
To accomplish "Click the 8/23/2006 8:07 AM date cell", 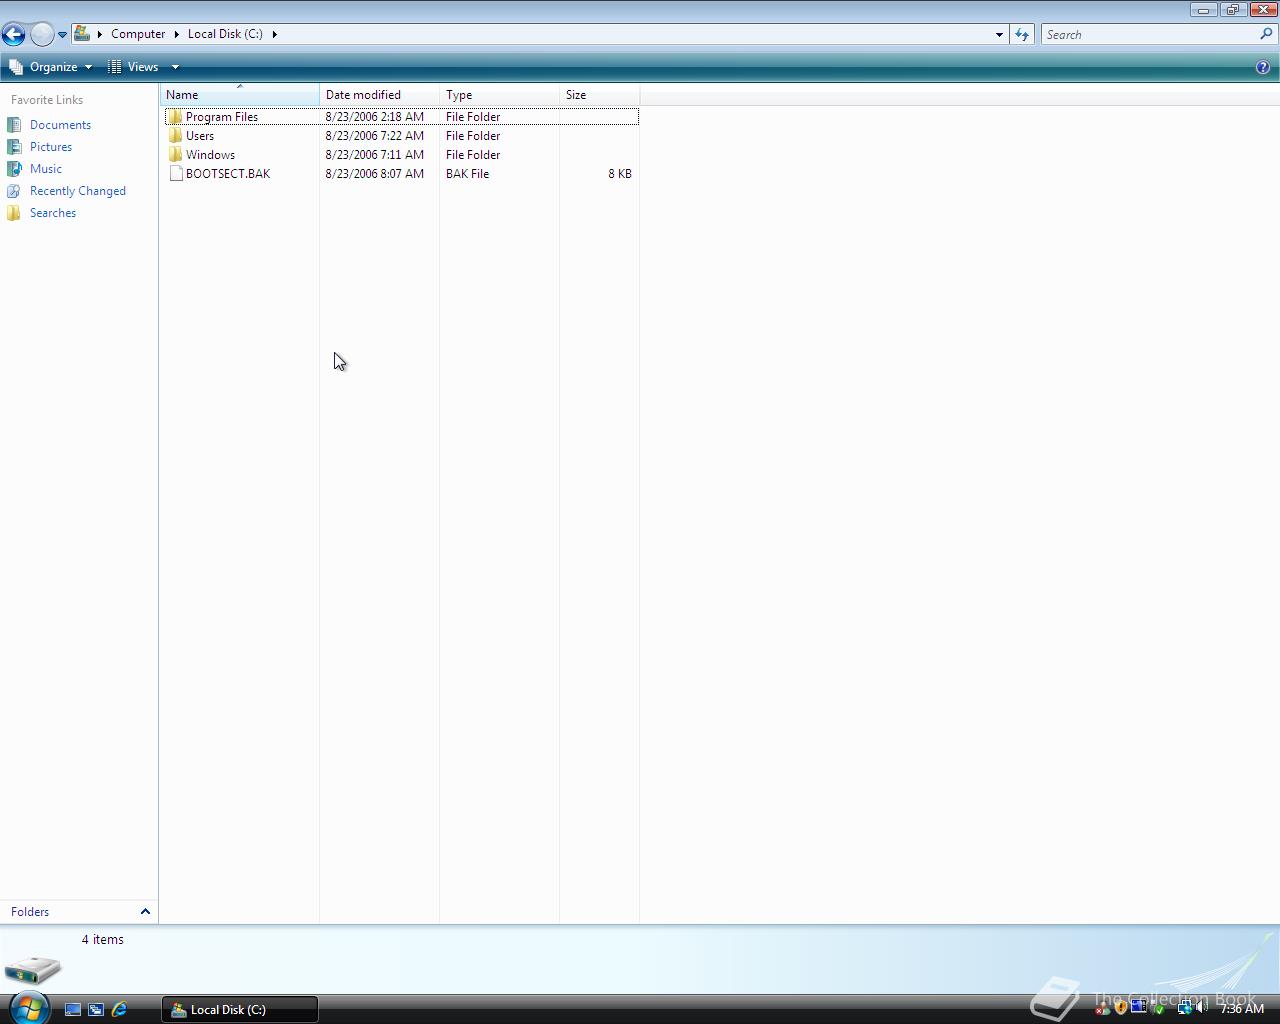I will point(375,174).
